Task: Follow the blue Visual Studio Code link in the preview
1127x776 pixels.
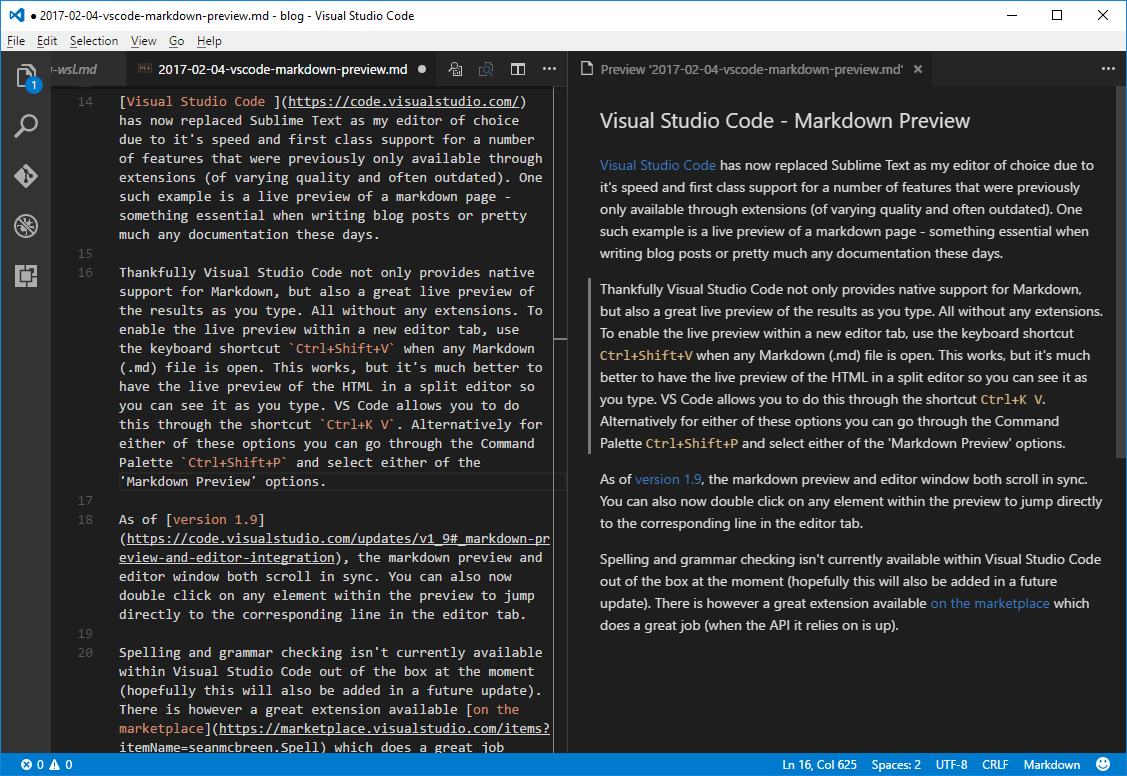Action: point(658,165)
